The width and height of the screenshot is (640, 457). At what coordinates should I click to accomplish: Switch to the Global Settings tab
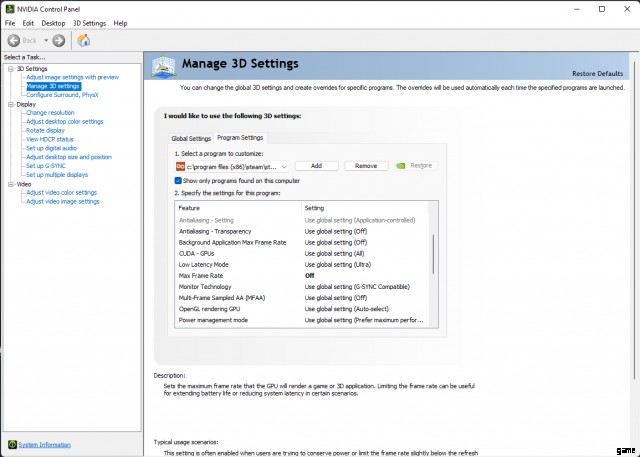191,138
